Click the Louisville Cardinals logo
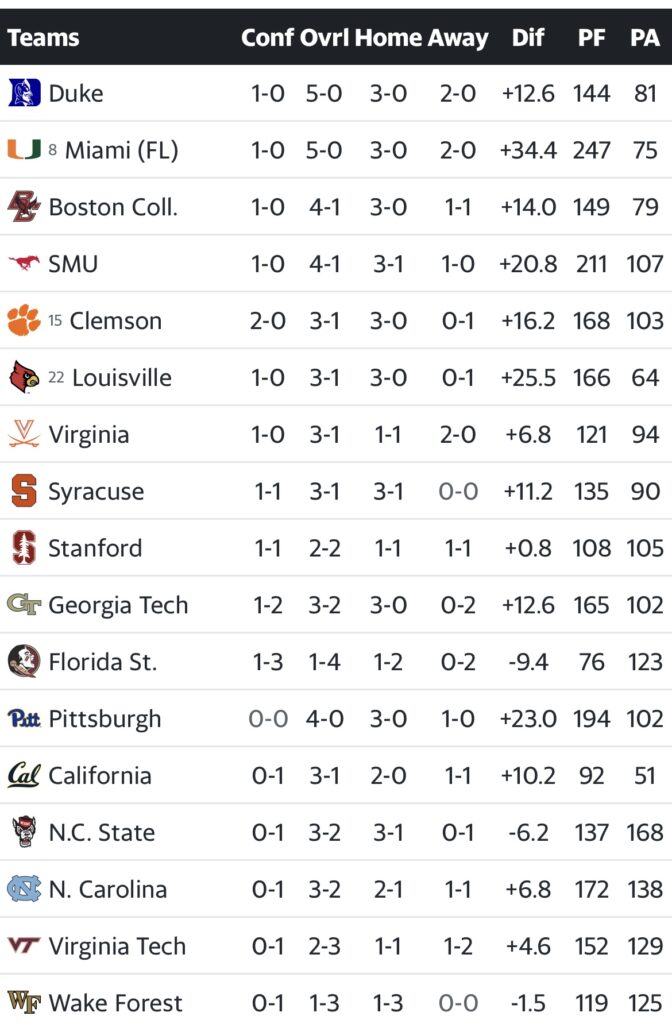This screenshot has height=1024, width=672. pyautogui.click(x=24, y=378)
